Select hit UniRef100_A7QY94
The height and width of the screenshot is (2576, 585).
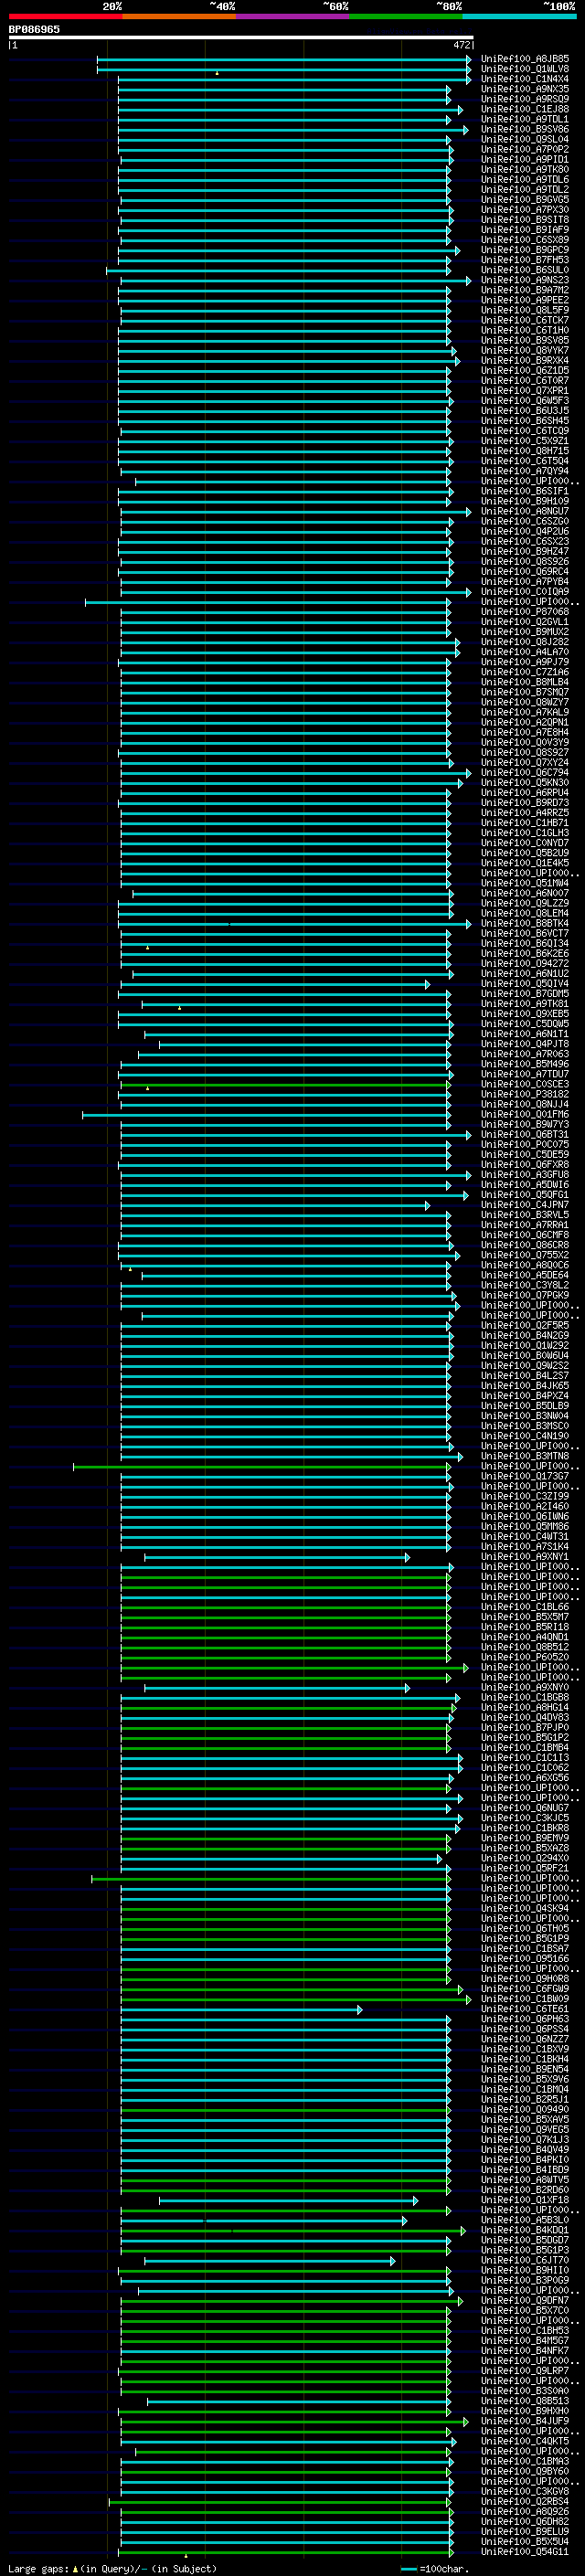point(525,471)
